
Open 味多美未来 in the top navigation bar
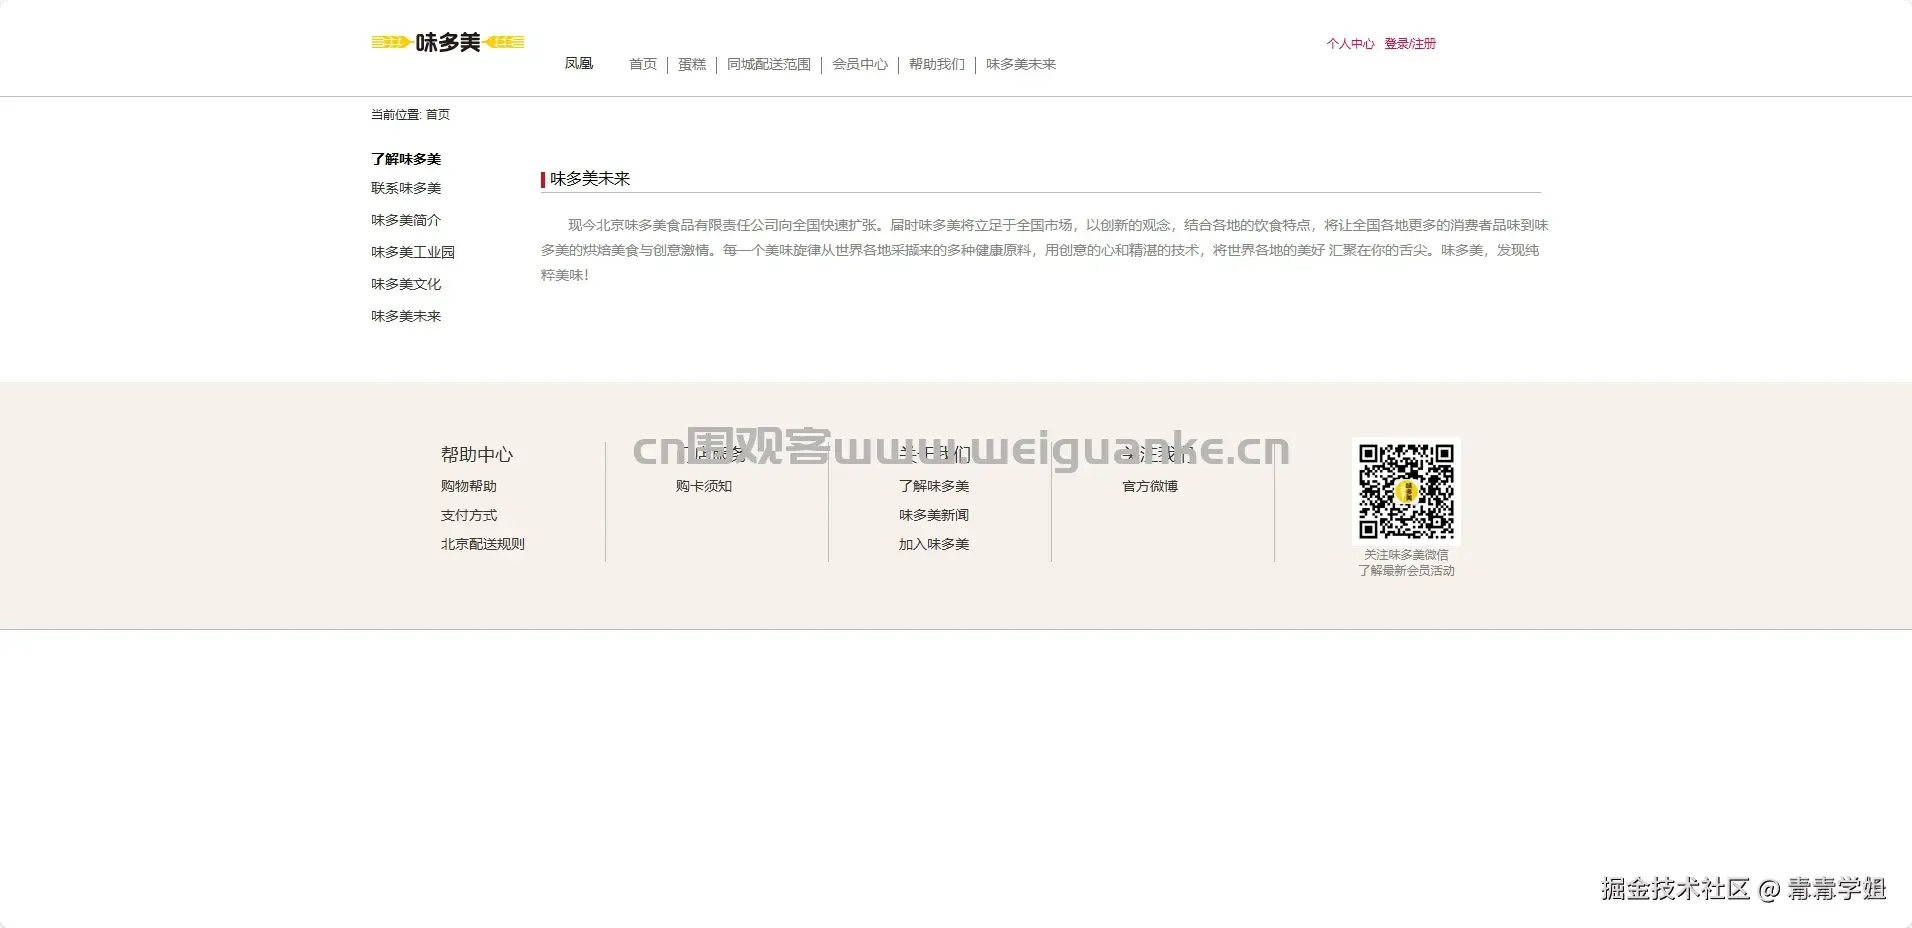[1021, 64]
